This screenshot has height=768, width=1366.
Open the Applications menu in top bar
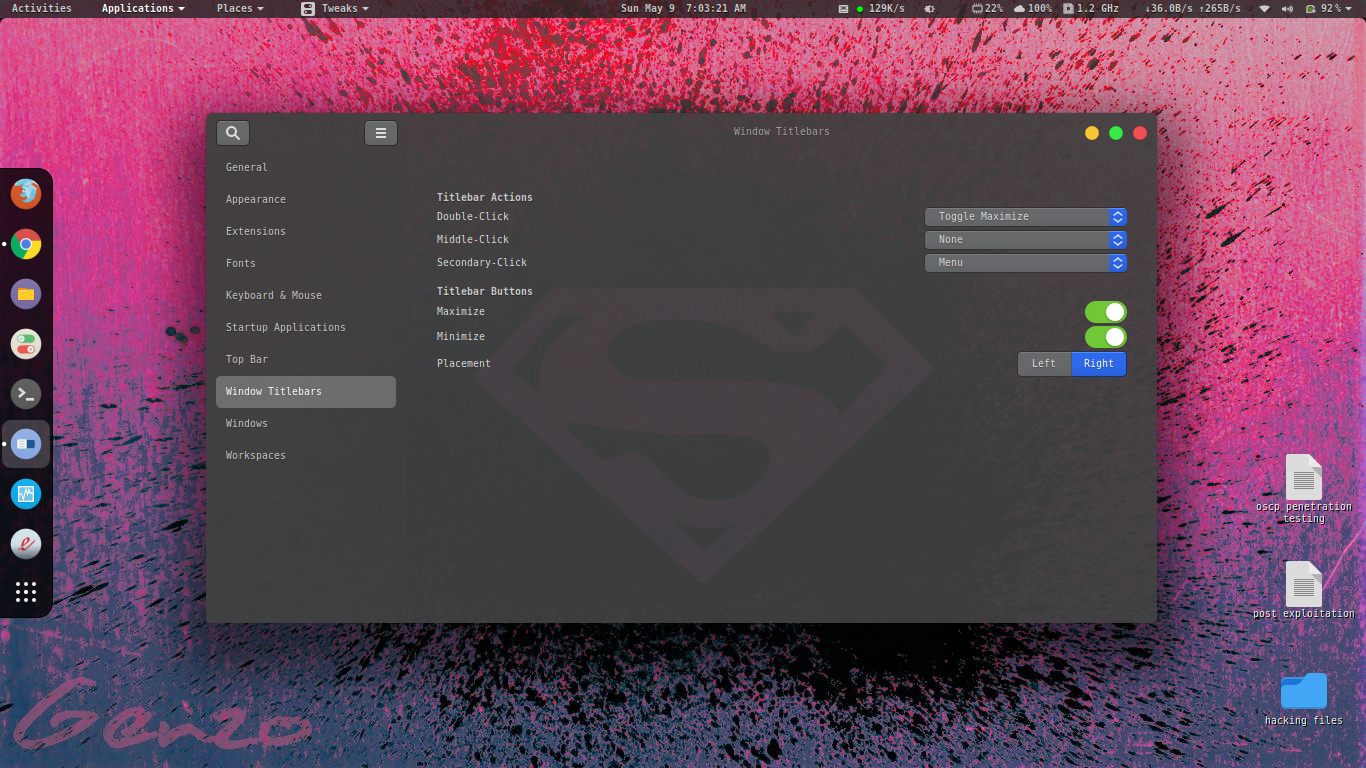[143, 8]
